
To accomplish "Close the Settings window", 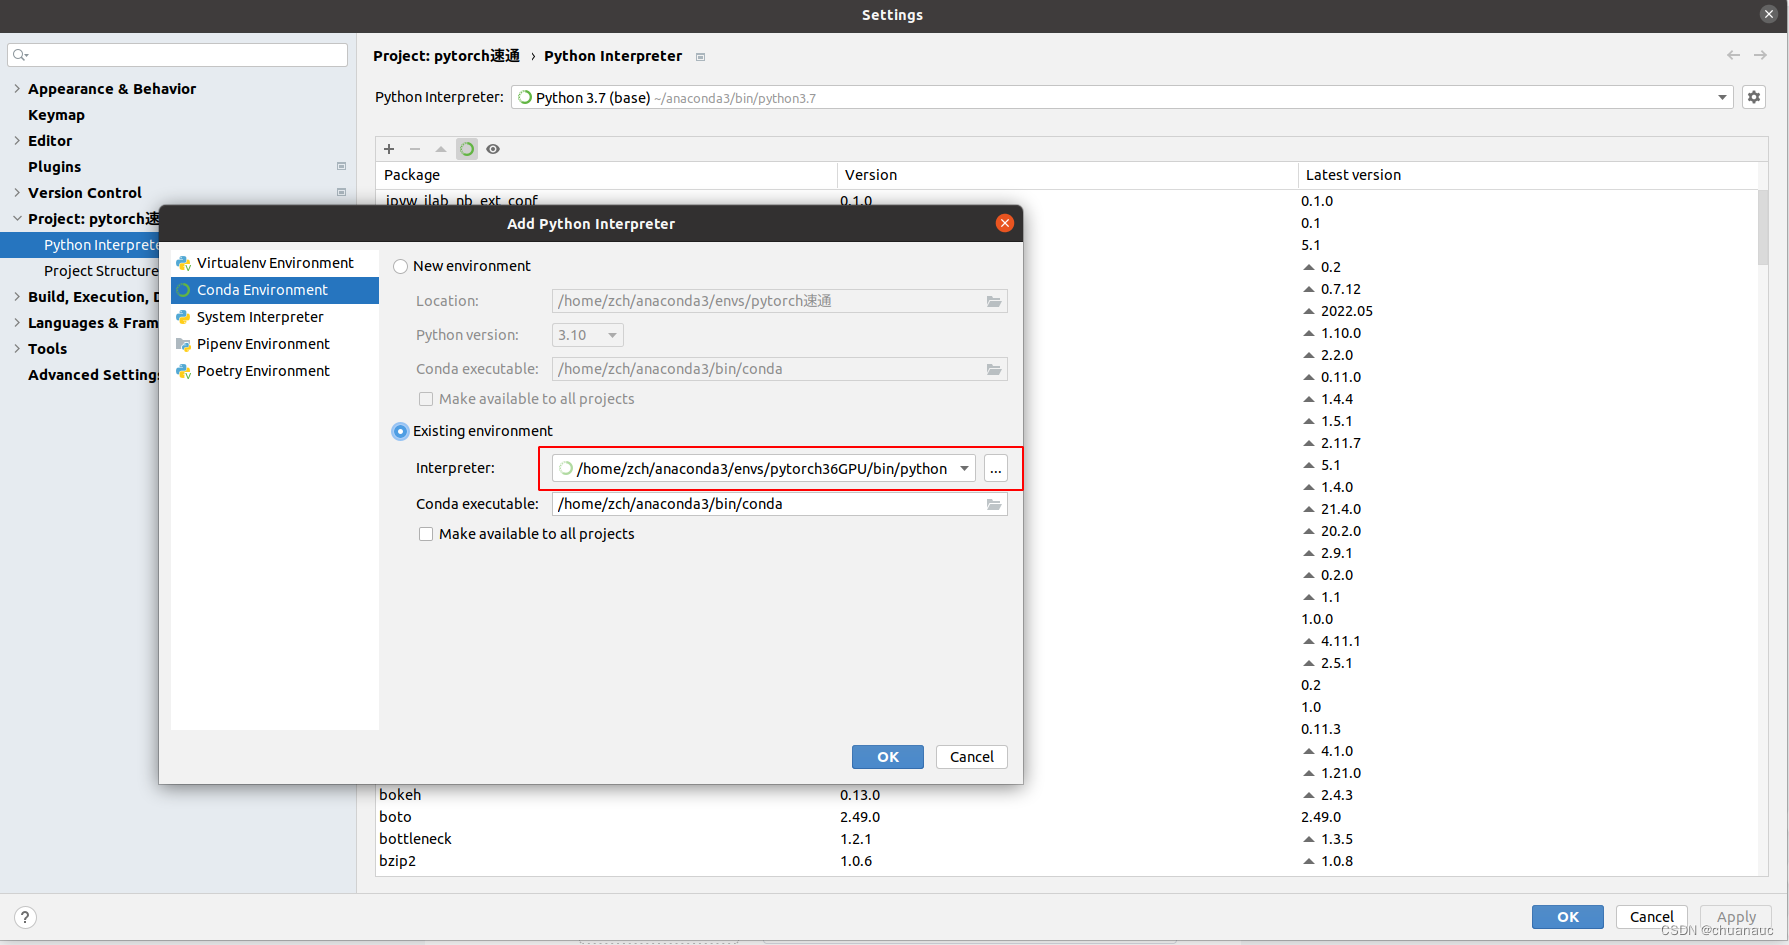I will point(1769,14).
